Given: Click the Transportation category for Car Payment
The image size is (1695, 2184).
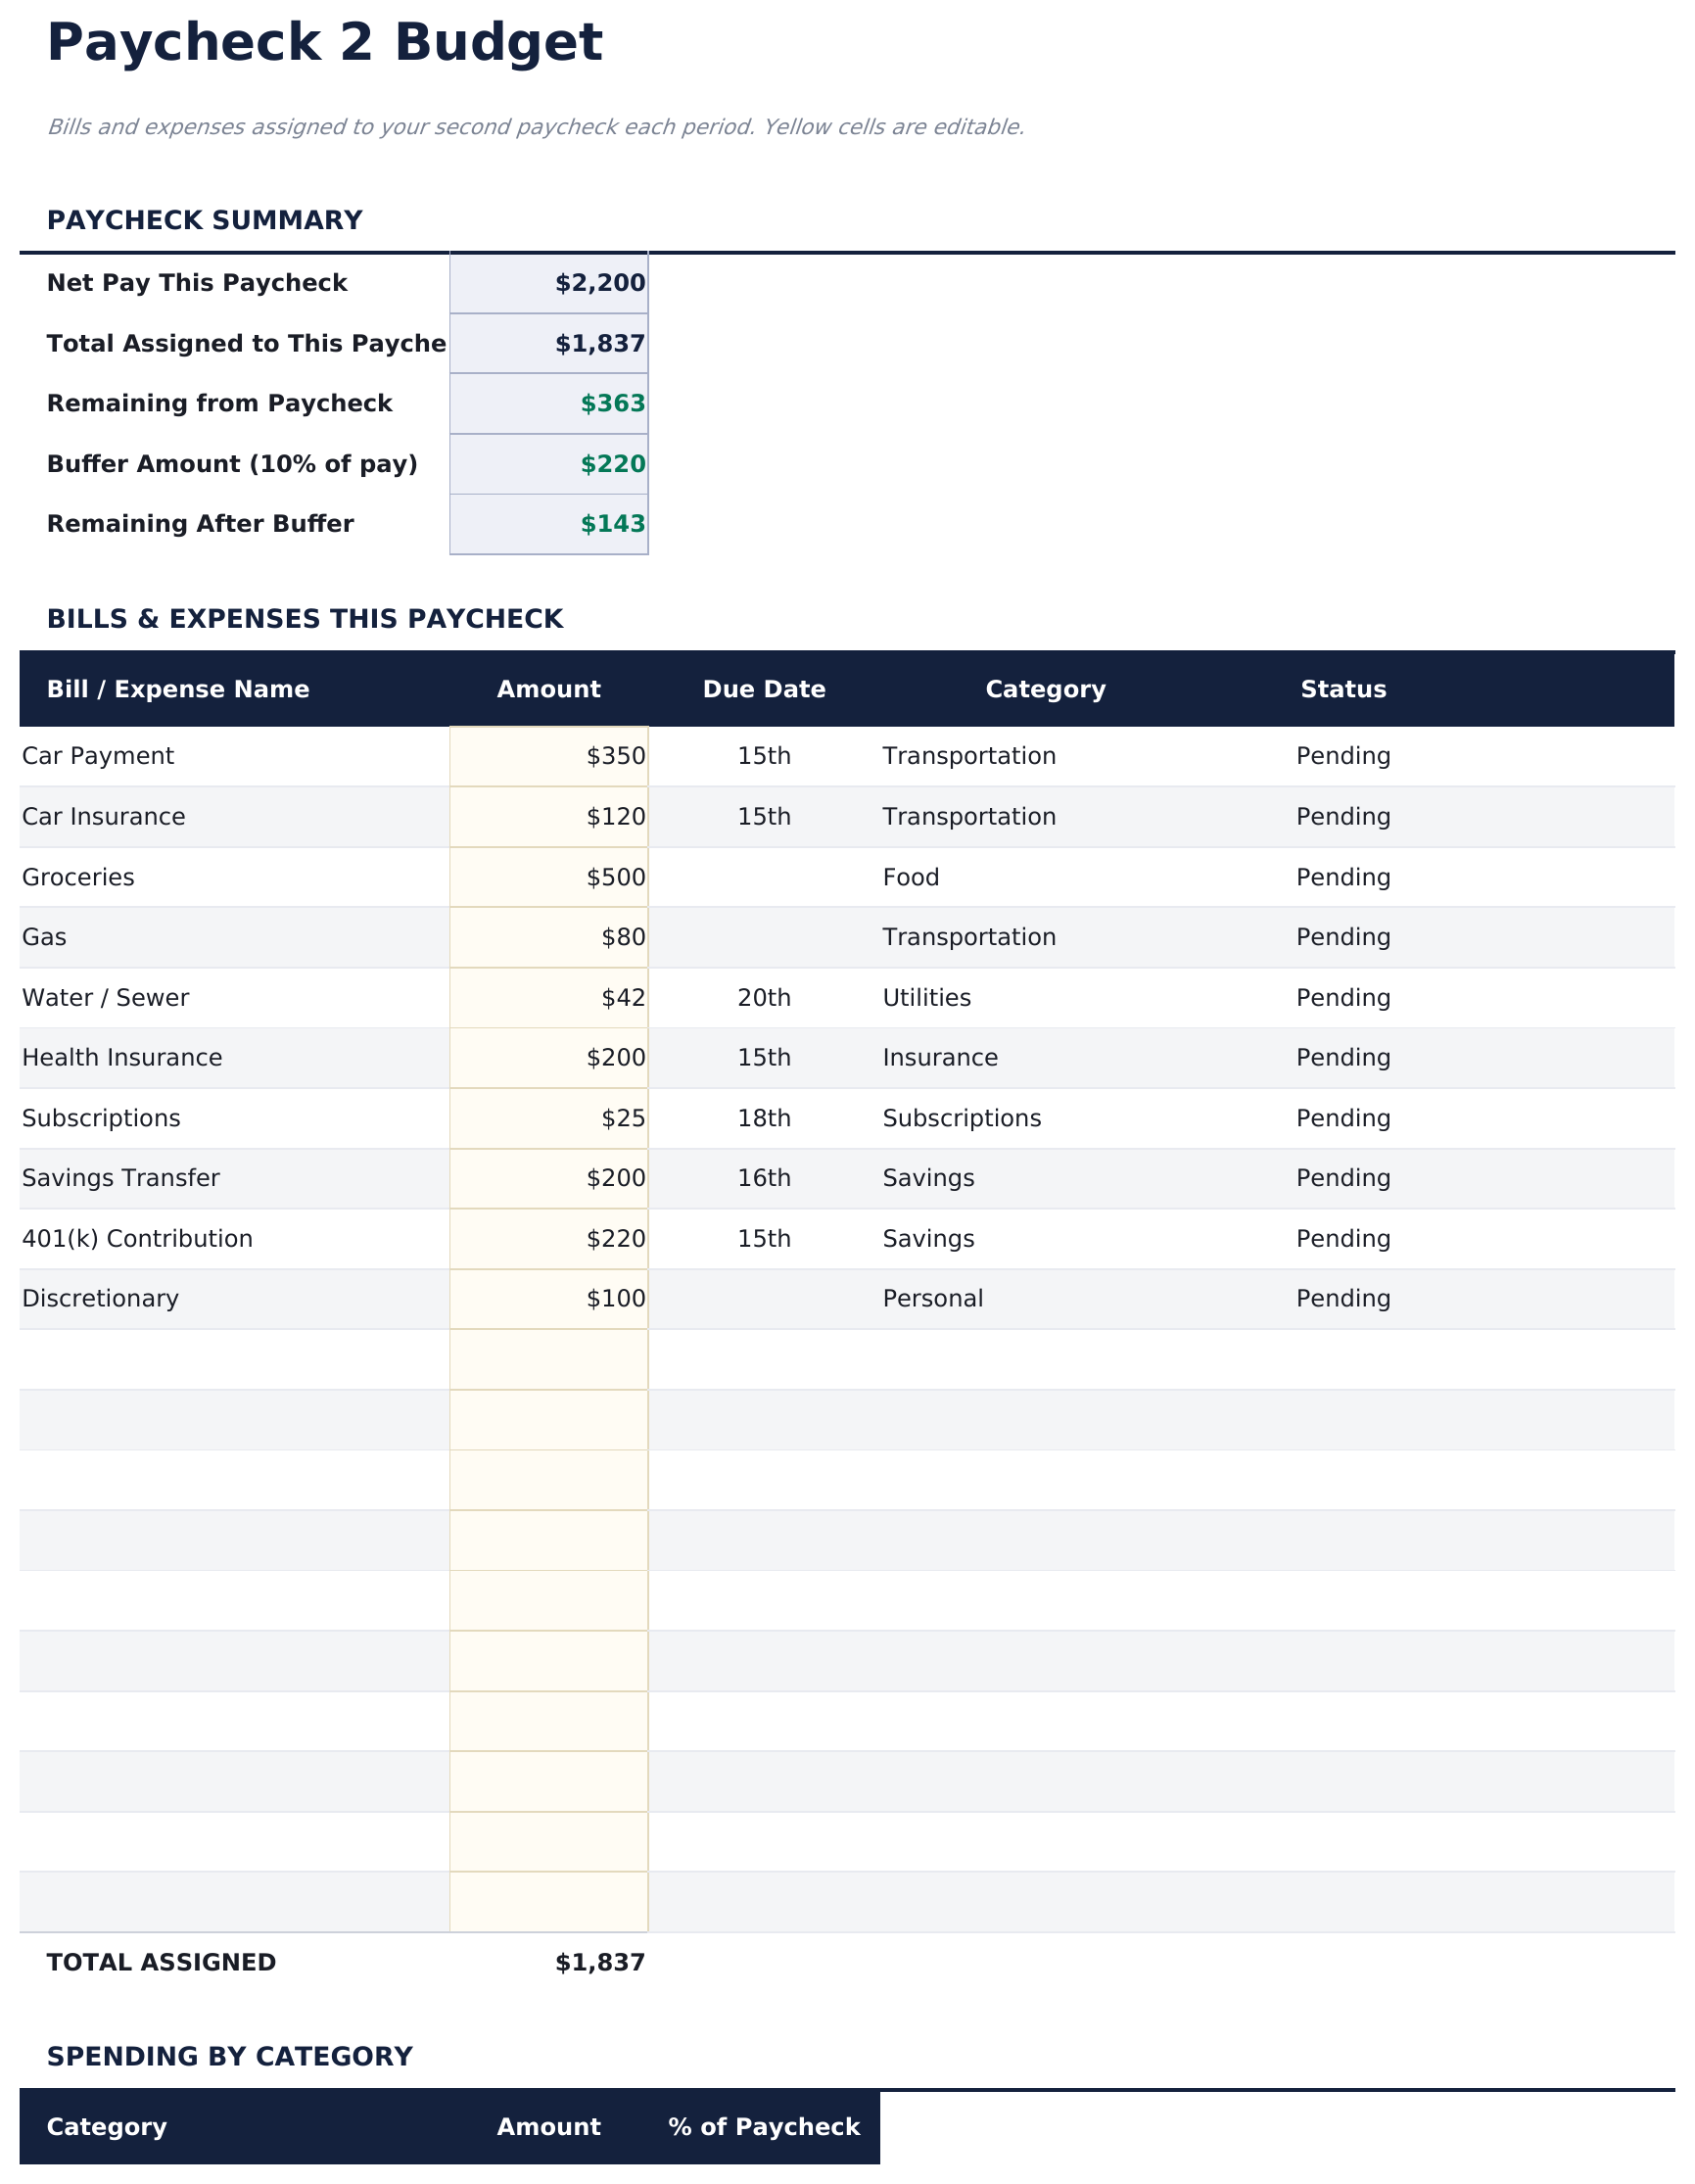Looking at the screenshot, I should pyautogui.click(x=968, y=755).
